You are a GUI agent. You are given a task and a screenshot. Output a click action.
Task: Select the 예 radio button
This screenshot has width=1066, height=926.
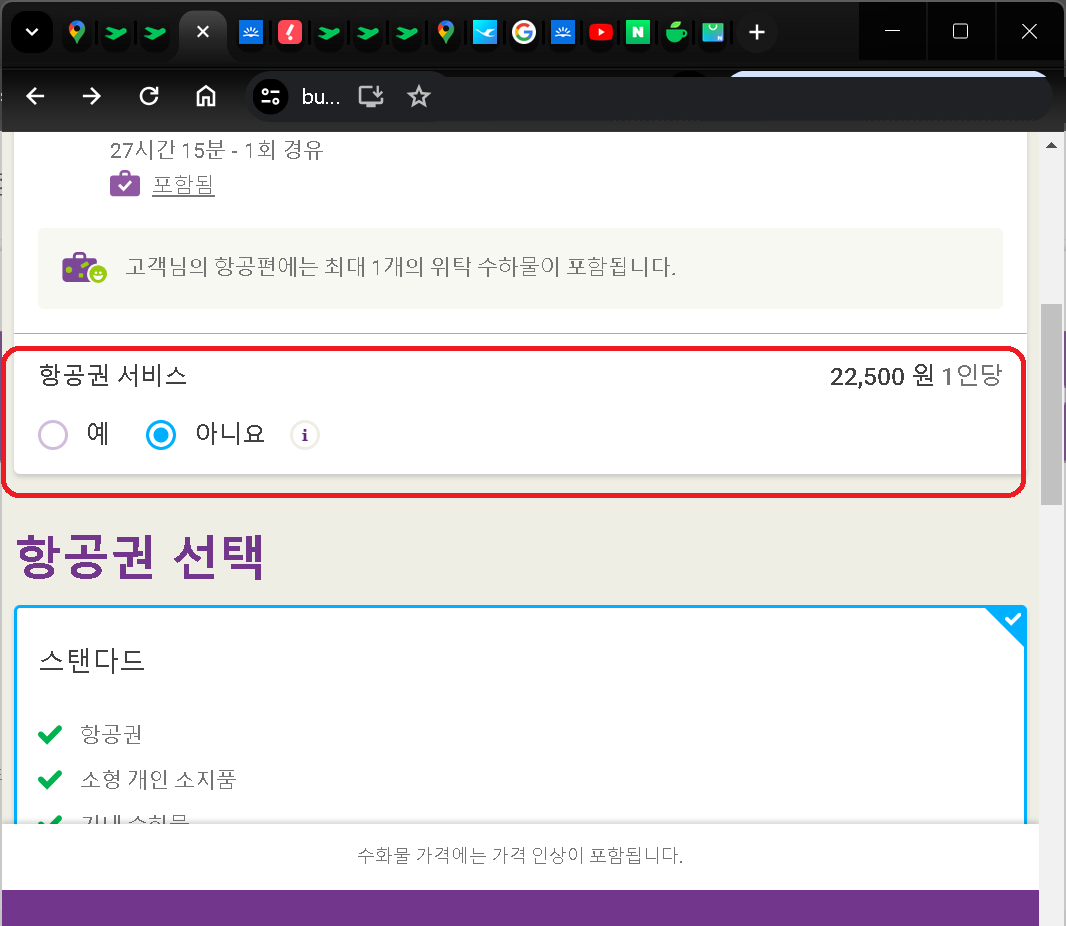53,435
